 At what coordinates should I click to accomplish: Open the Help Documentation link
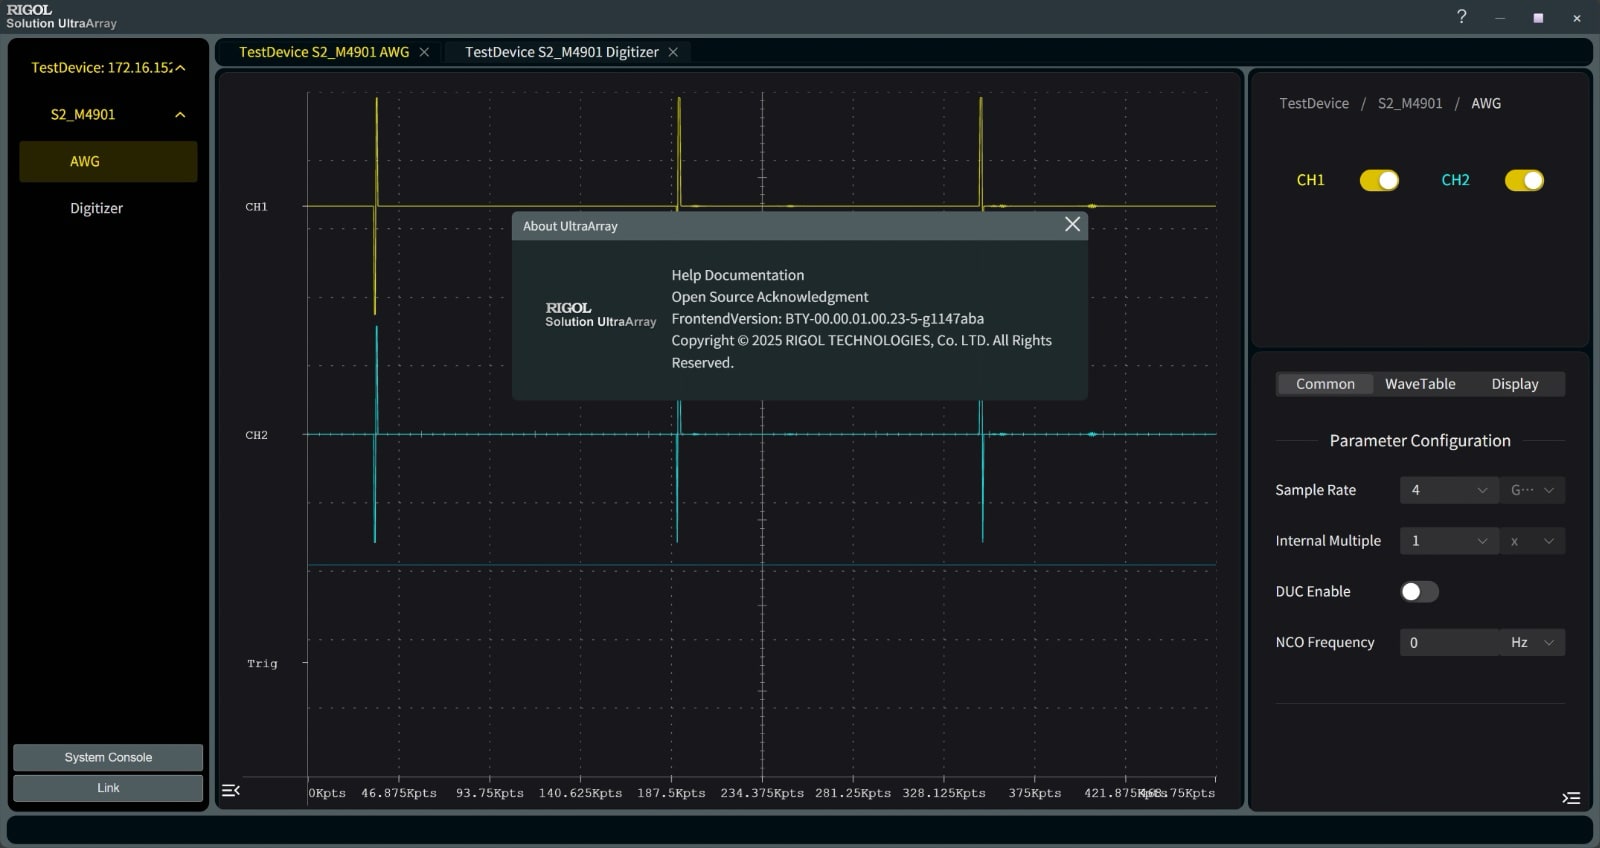737,275
